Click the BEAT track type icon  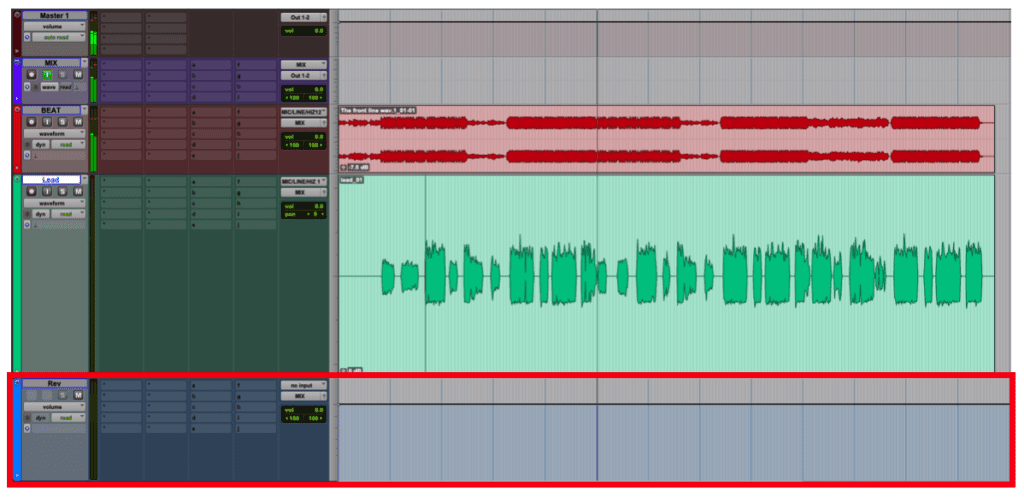[18, 110]
